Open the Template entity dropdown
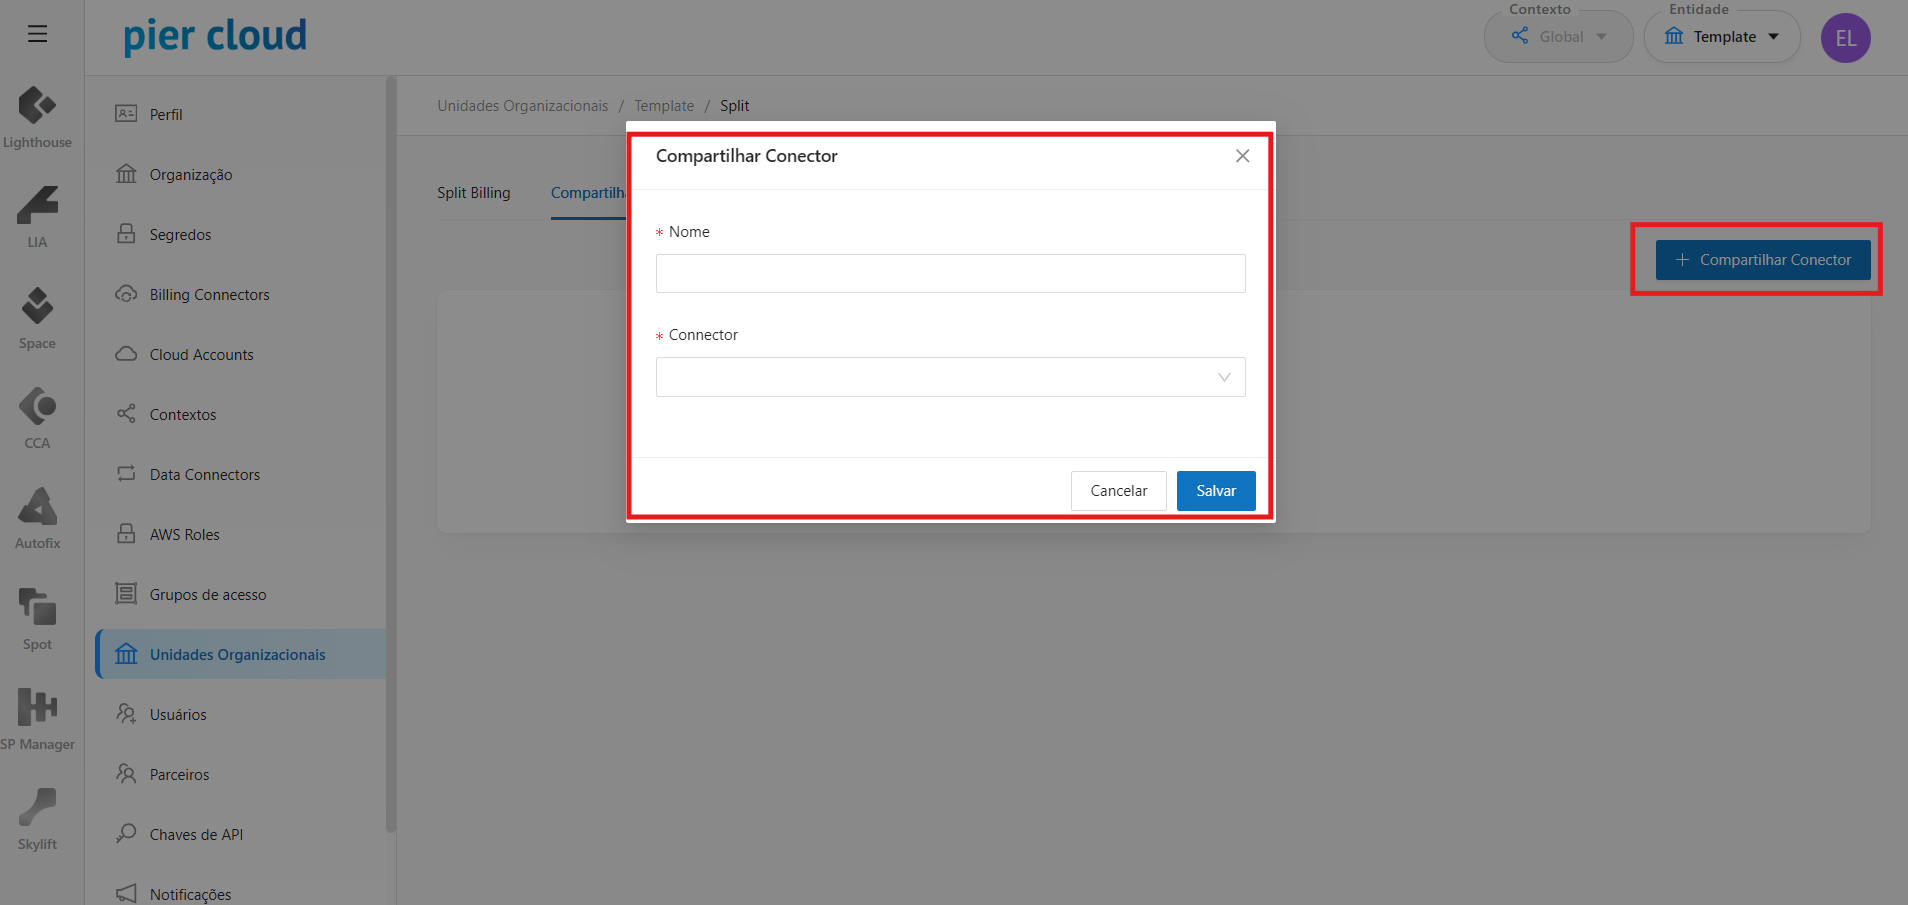1908x905 pixels. point(1722,37)
